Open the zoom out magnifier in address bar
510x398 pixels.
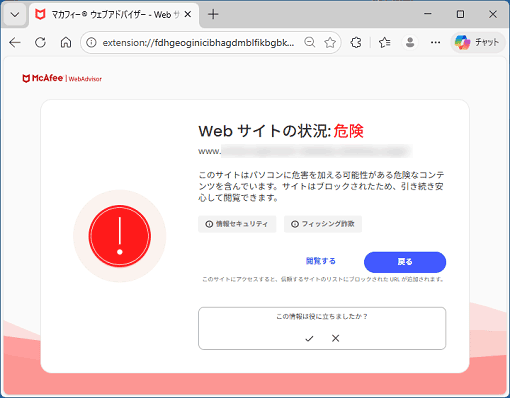pos(310,42)
